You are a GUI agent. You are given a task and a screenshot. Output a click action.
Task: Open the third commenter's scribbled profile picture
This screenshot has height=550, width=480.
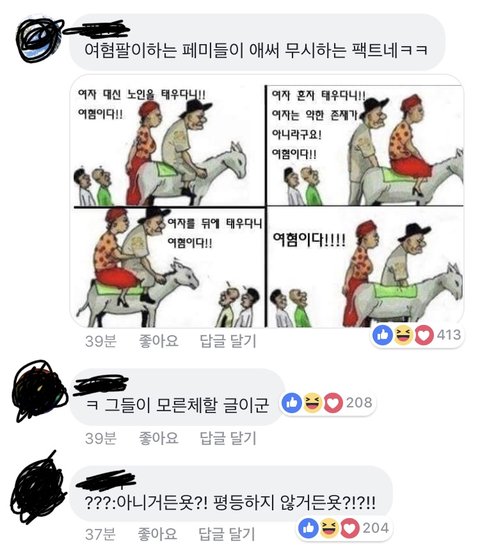(38, 488)
